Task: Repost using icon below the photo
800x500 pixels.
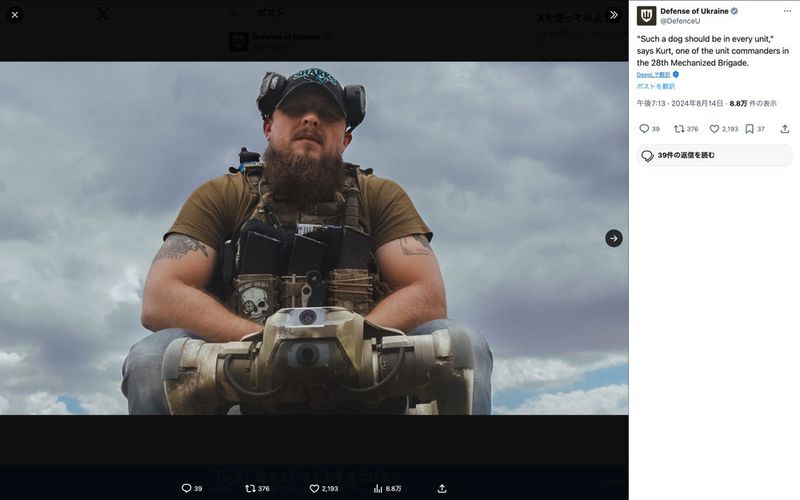Action: [x=251, y=488]
